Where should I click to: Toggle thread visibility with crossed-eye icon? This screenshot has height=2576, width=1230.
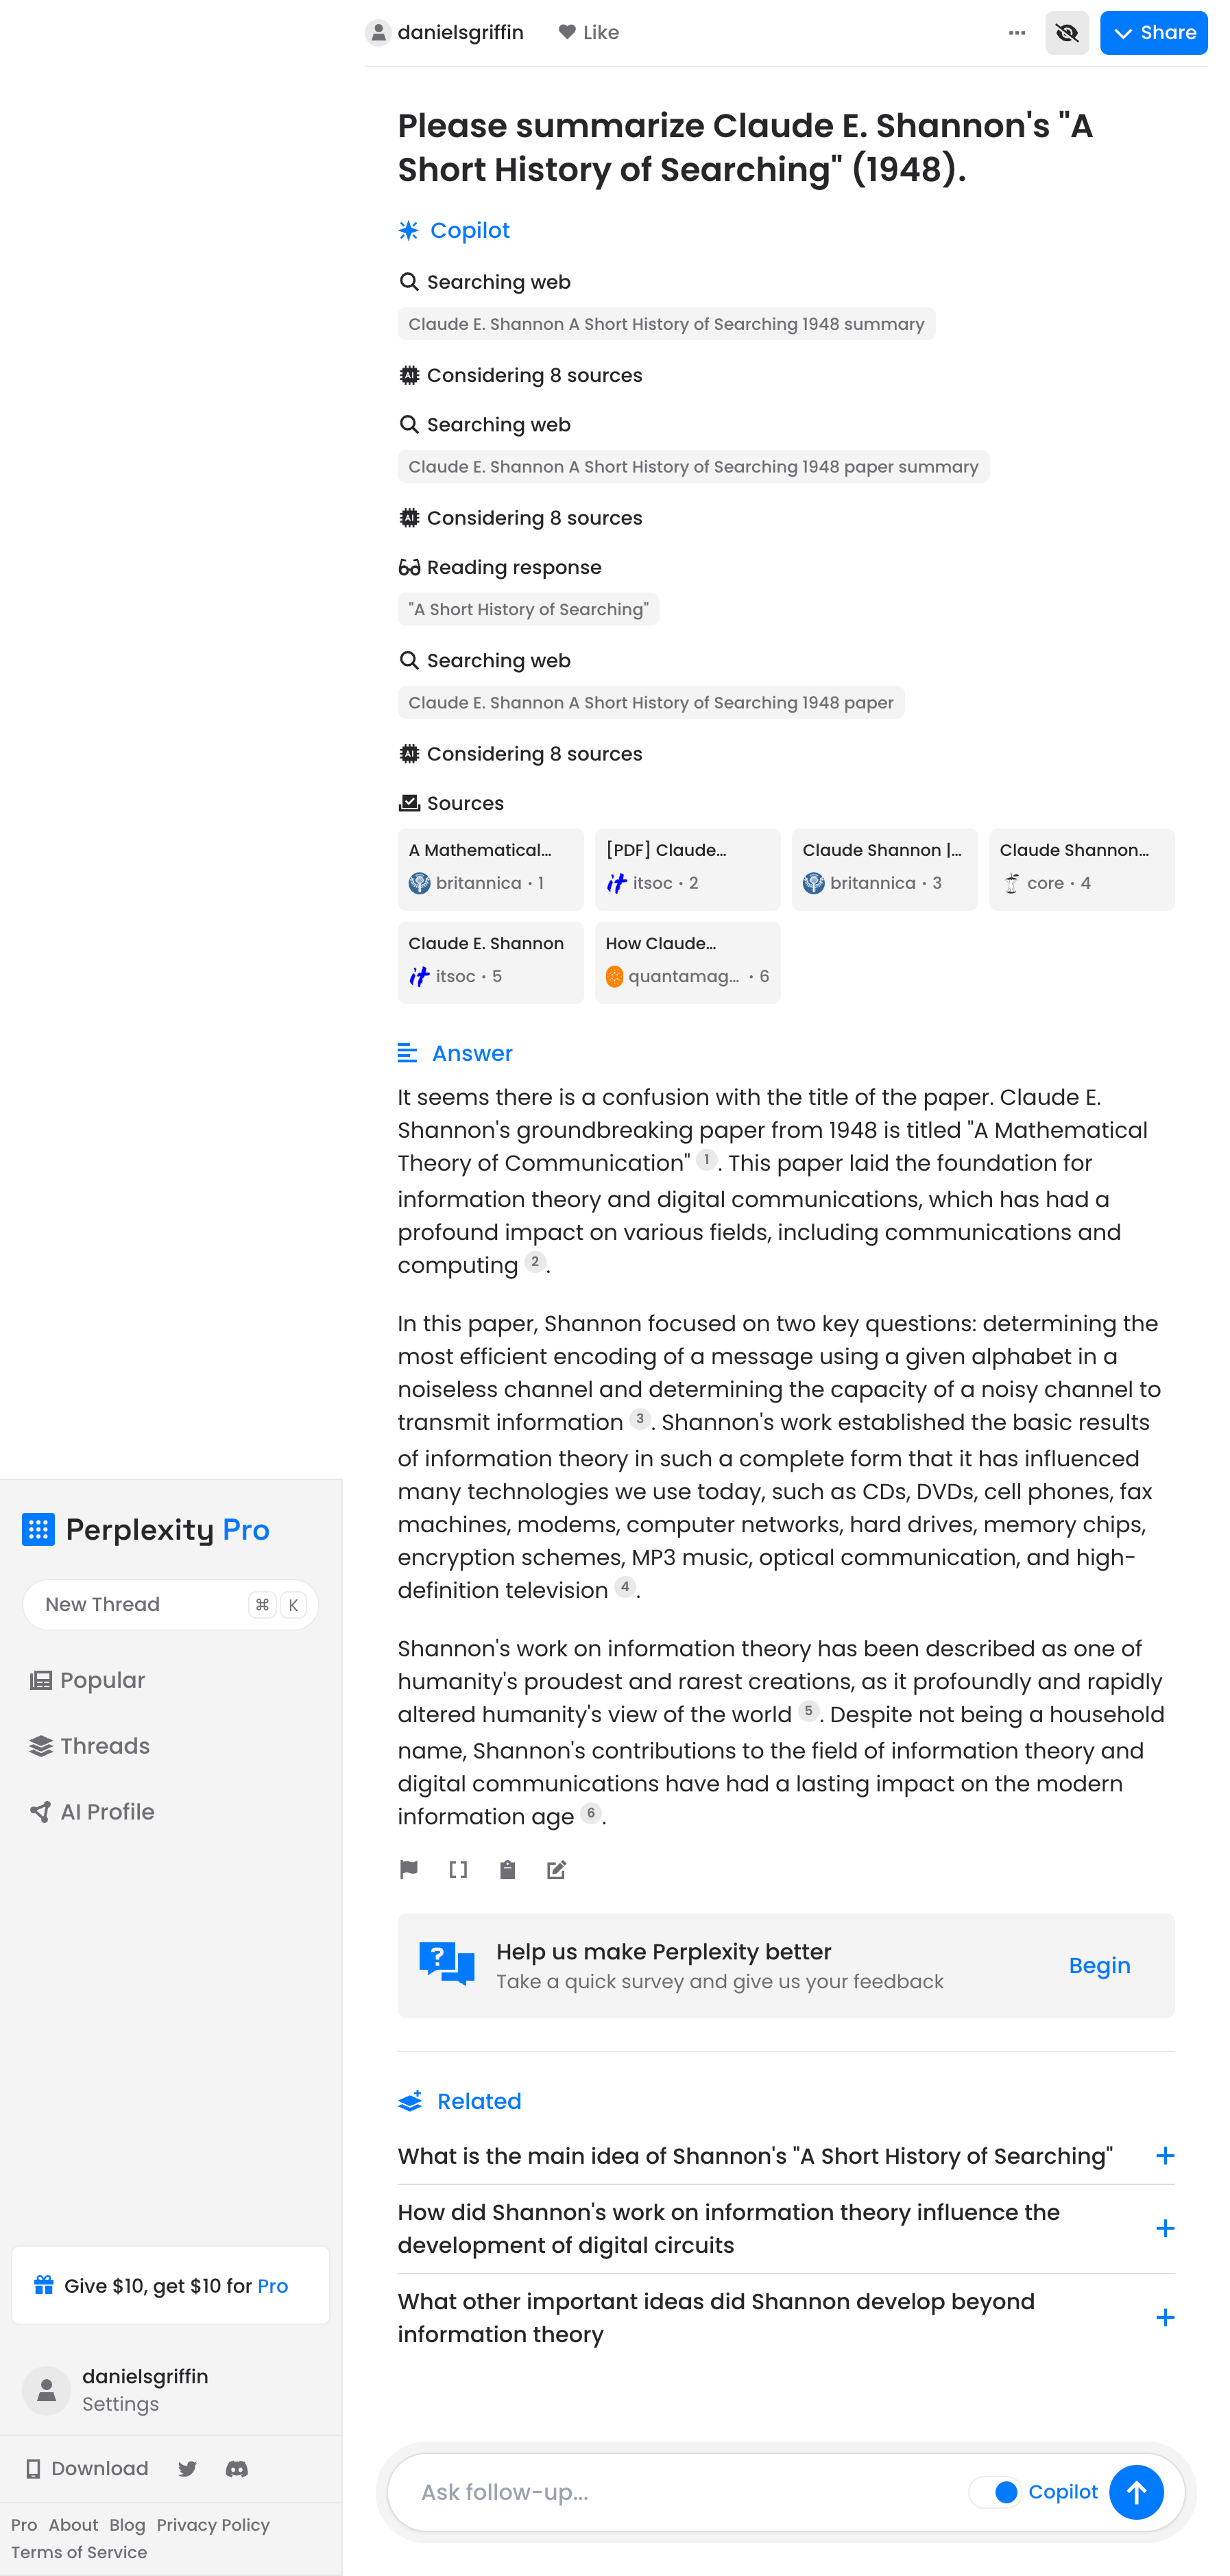(1067, 33)
